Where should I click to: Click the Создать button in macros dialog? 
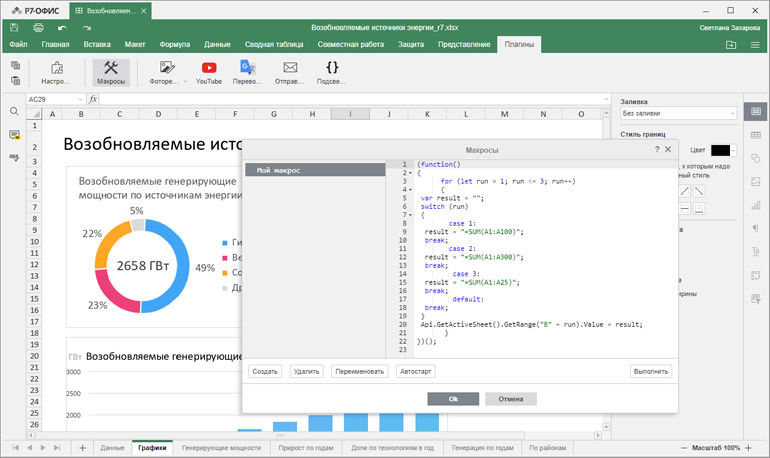pyautogui.click(x=265, y=371)
